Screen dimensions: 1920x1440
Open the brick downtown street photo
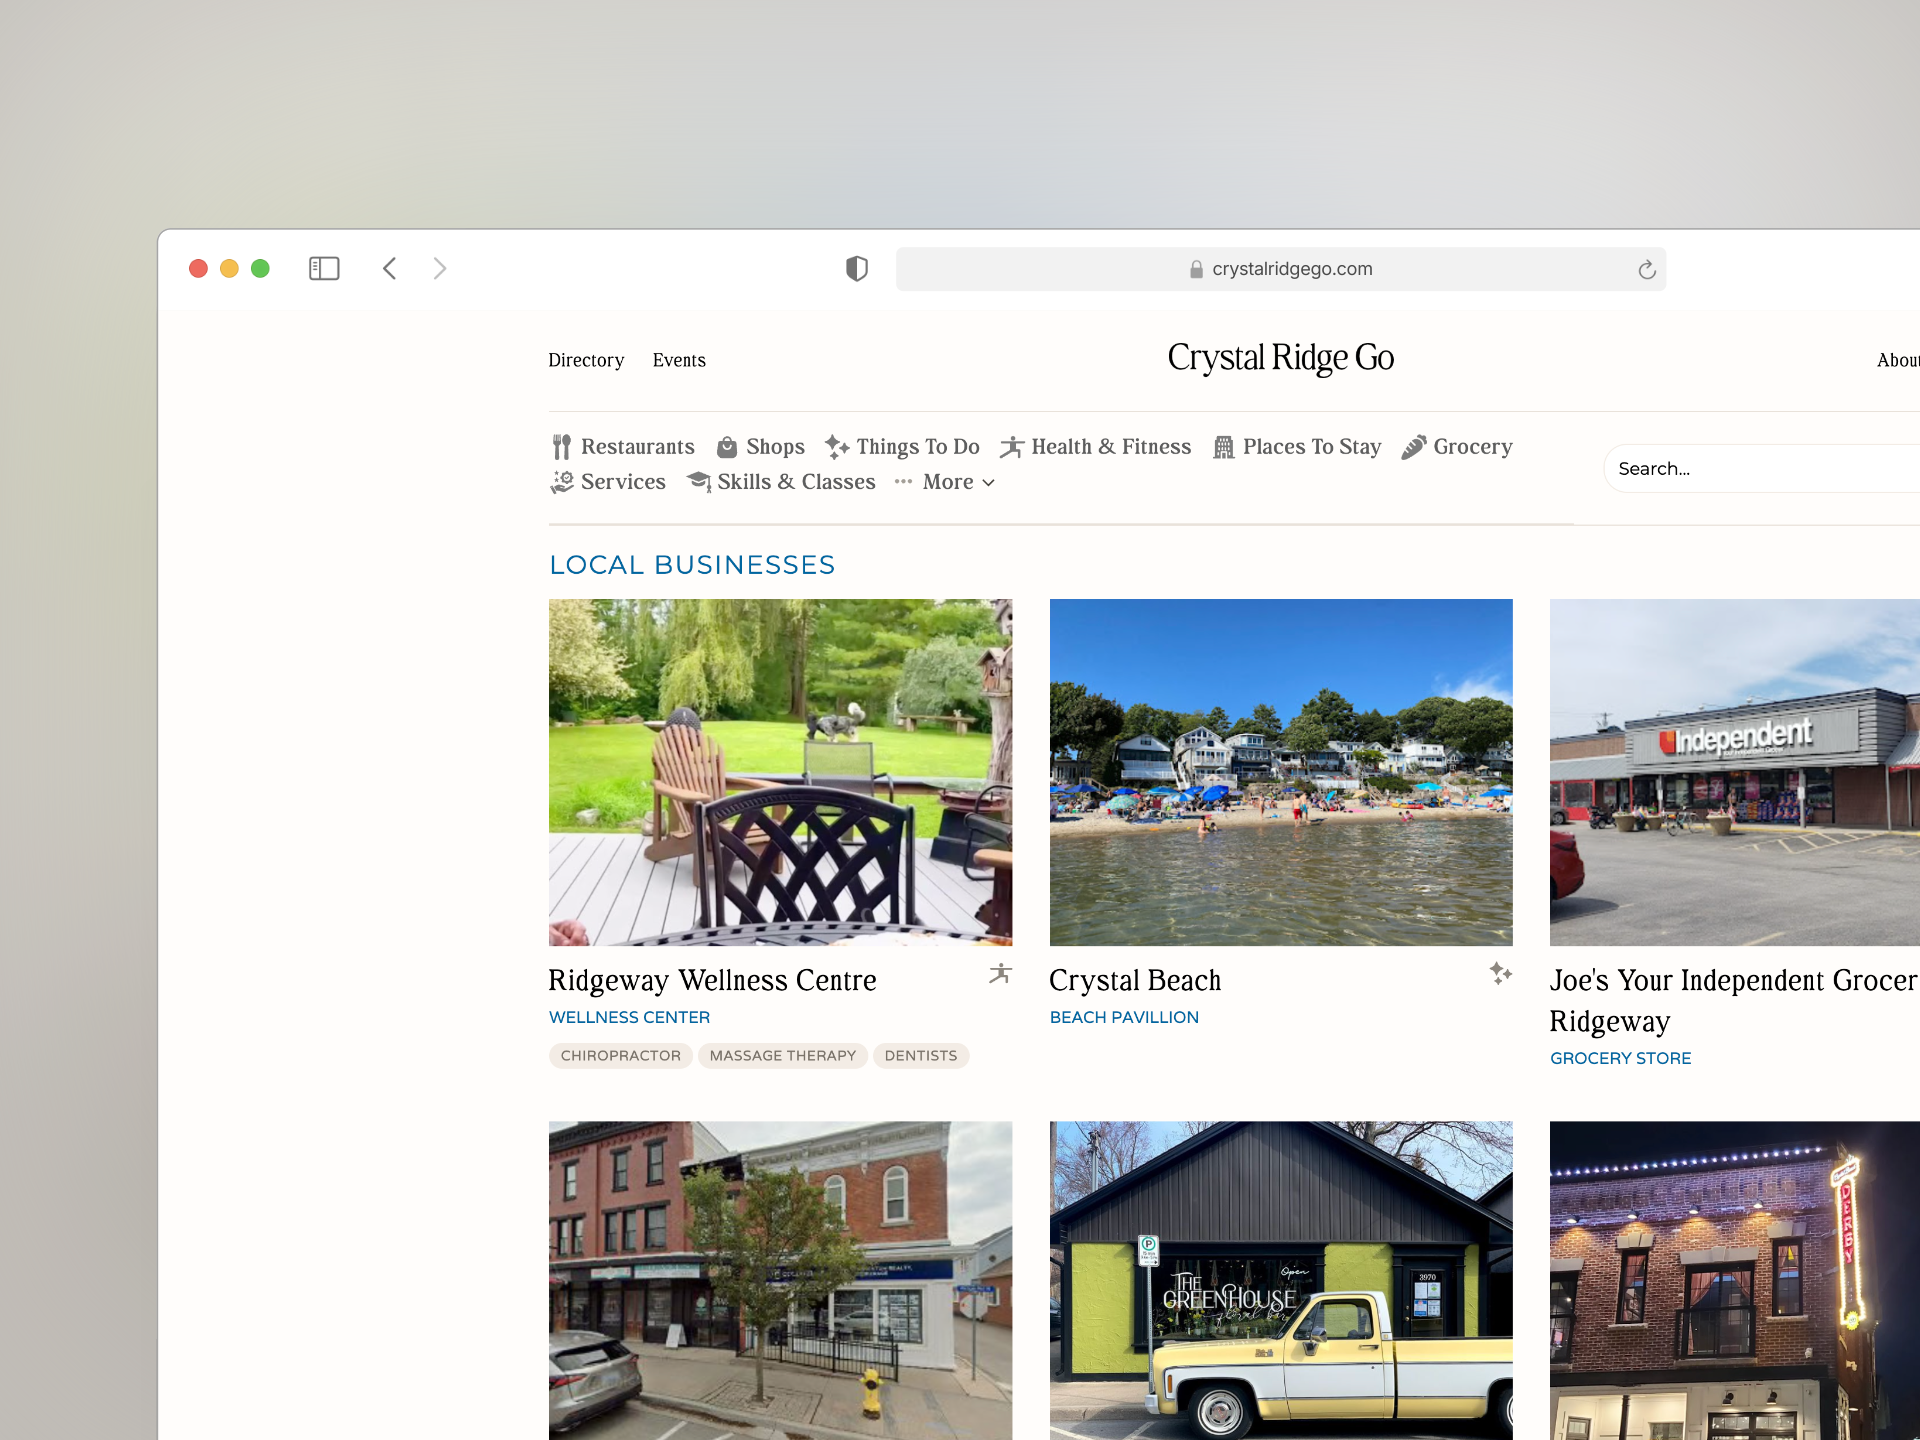coord(780,1280)
